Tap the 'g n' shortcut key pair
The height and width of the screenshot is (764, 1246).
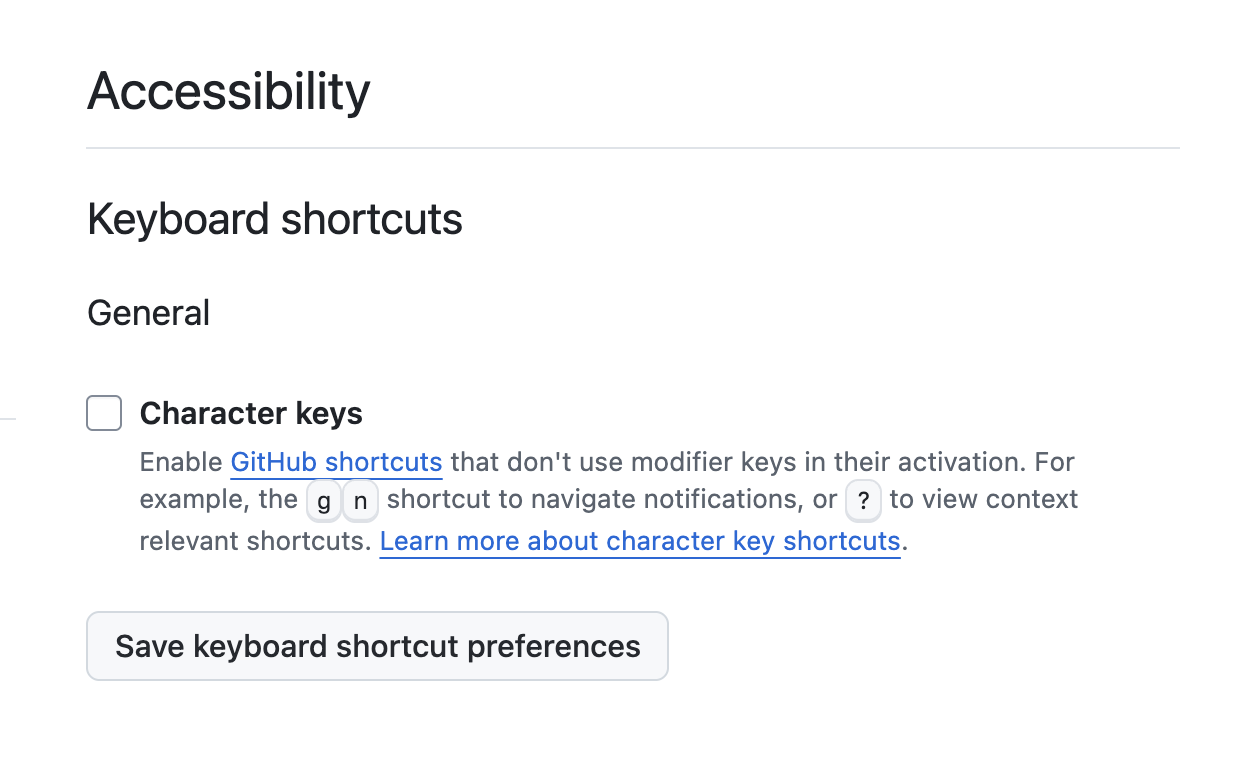point(341,500)
